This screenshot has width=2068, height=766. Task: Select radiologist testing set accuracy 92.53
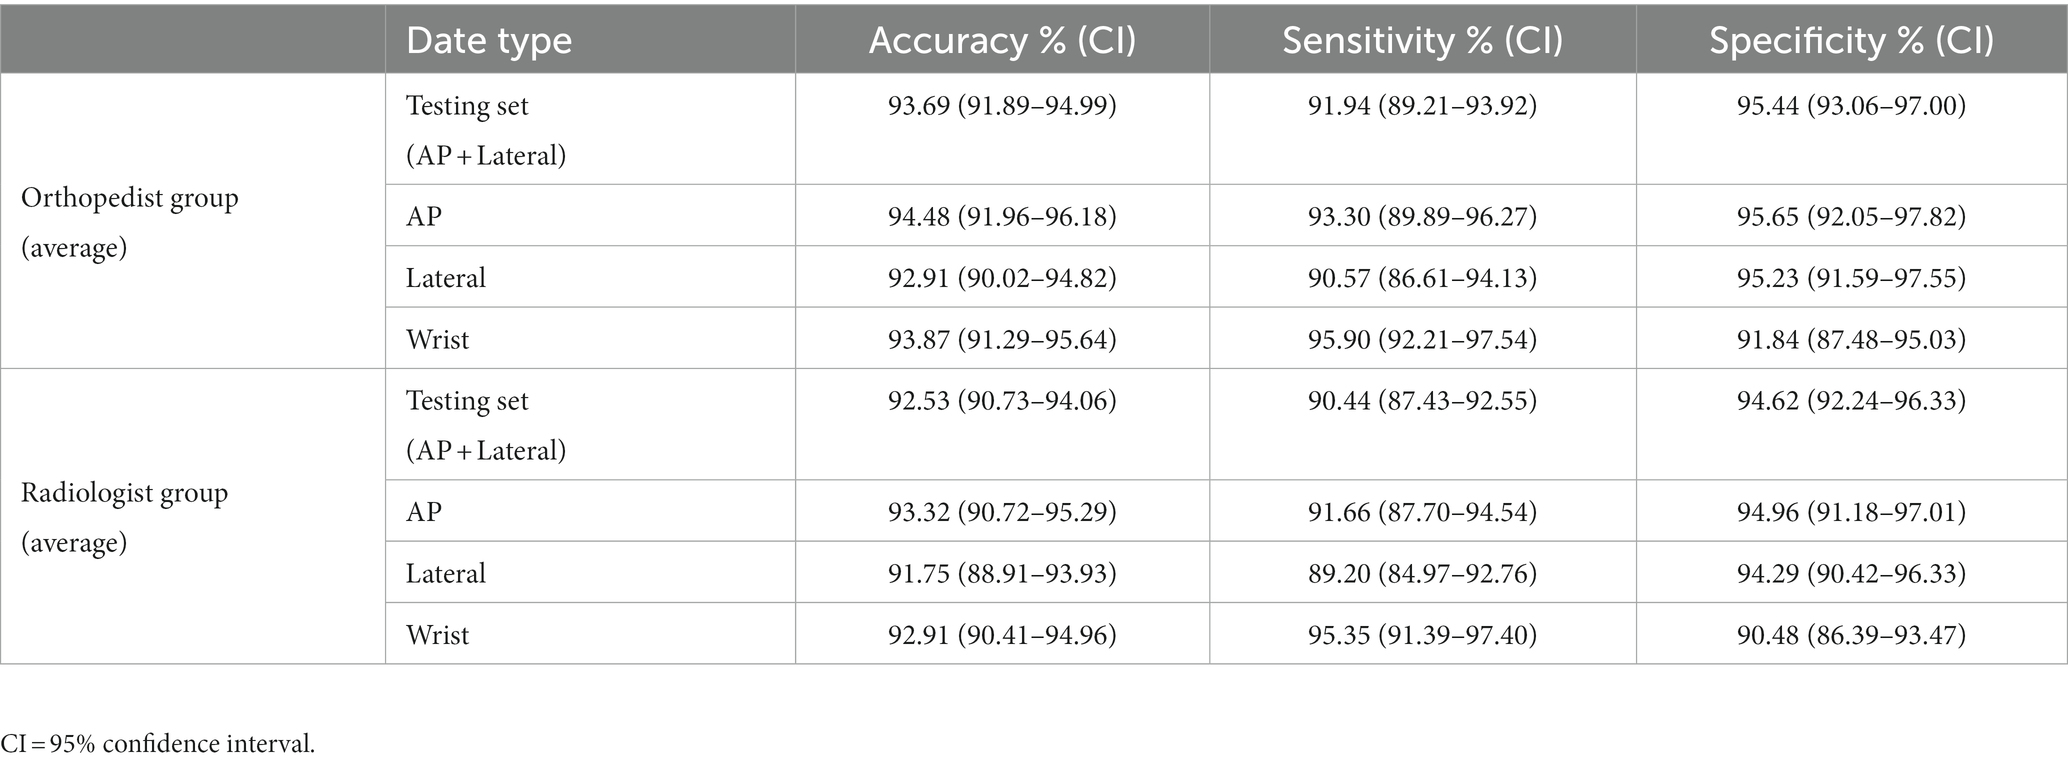(1002, 401)
